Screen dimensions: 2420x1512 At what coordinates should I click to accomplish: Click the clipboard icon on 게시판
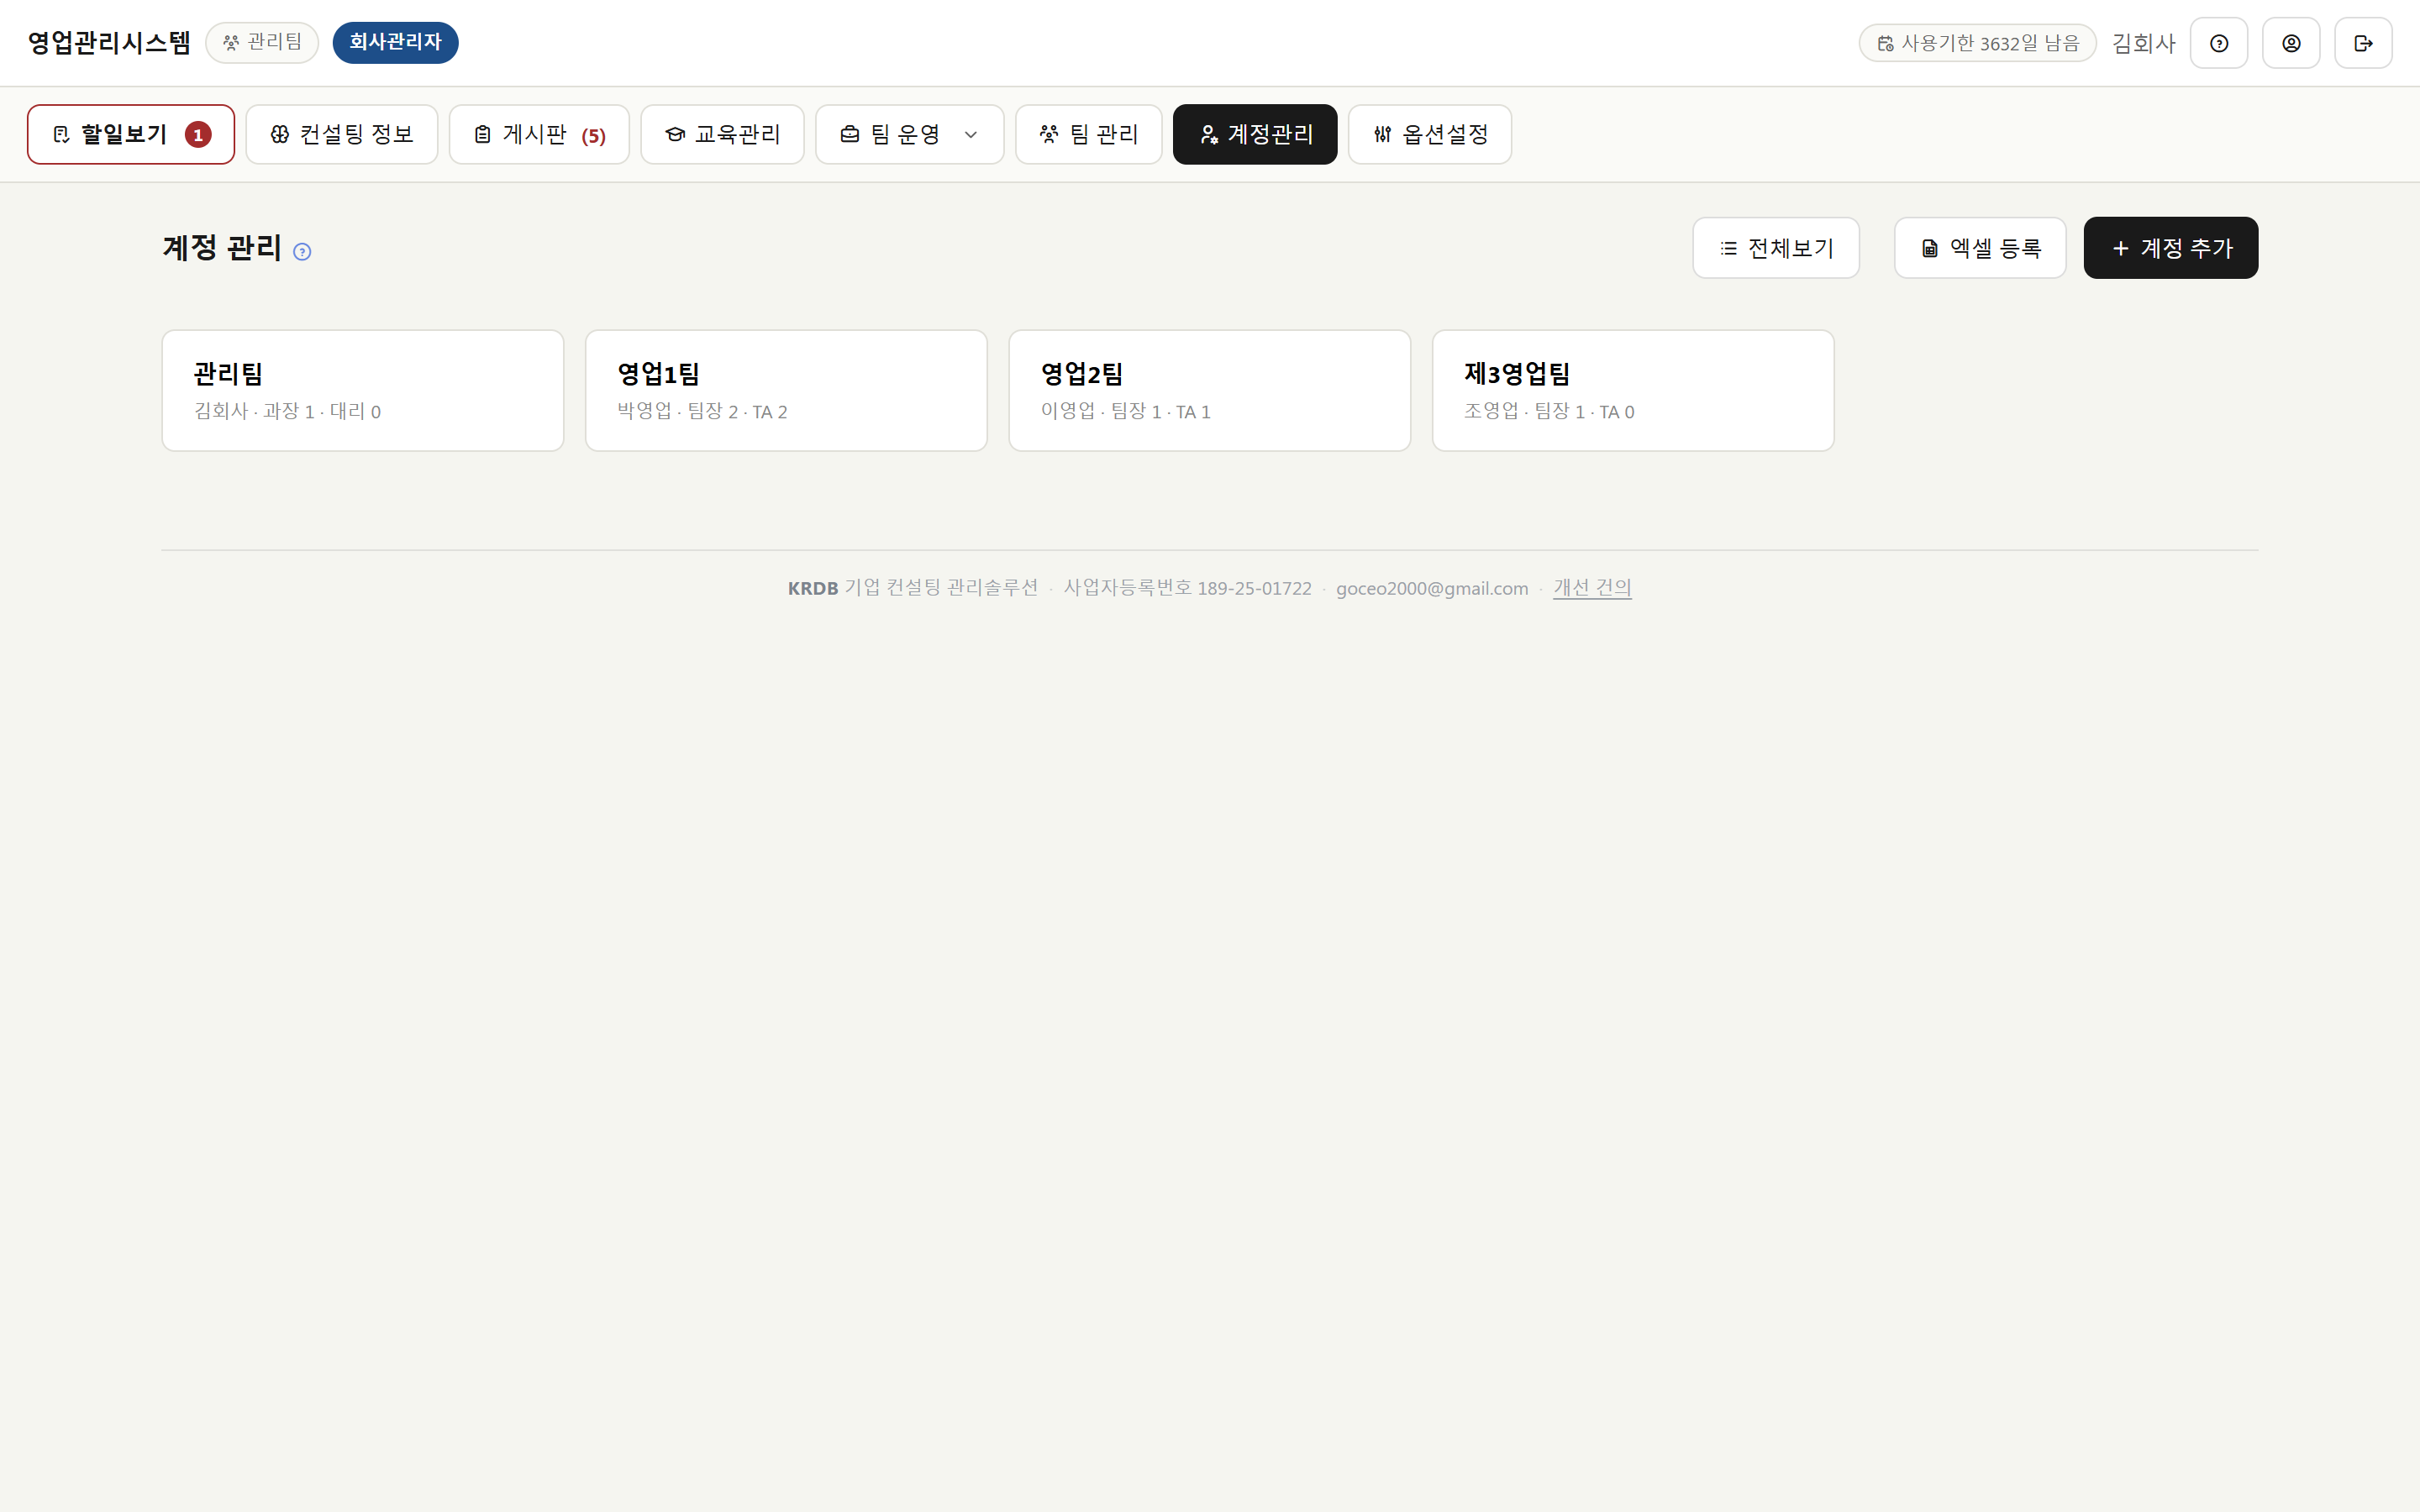482,134
